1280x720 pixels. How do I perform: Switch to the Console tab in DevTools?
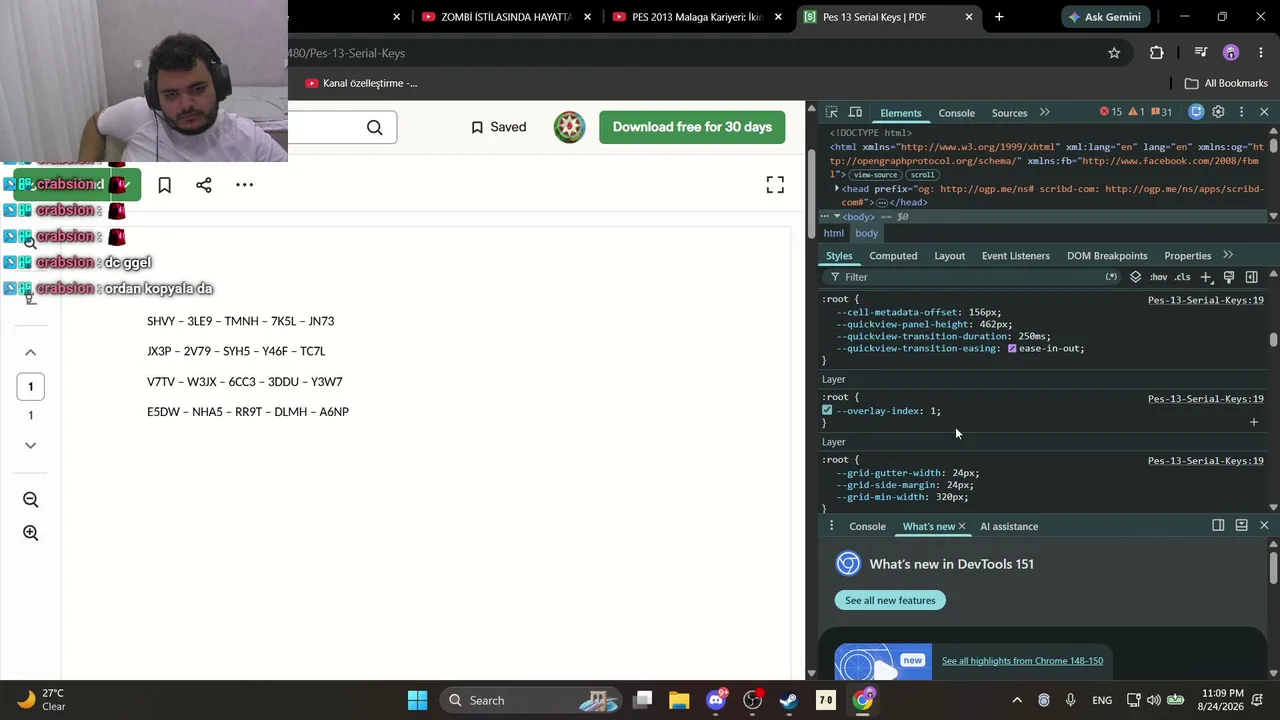(956, 113)
